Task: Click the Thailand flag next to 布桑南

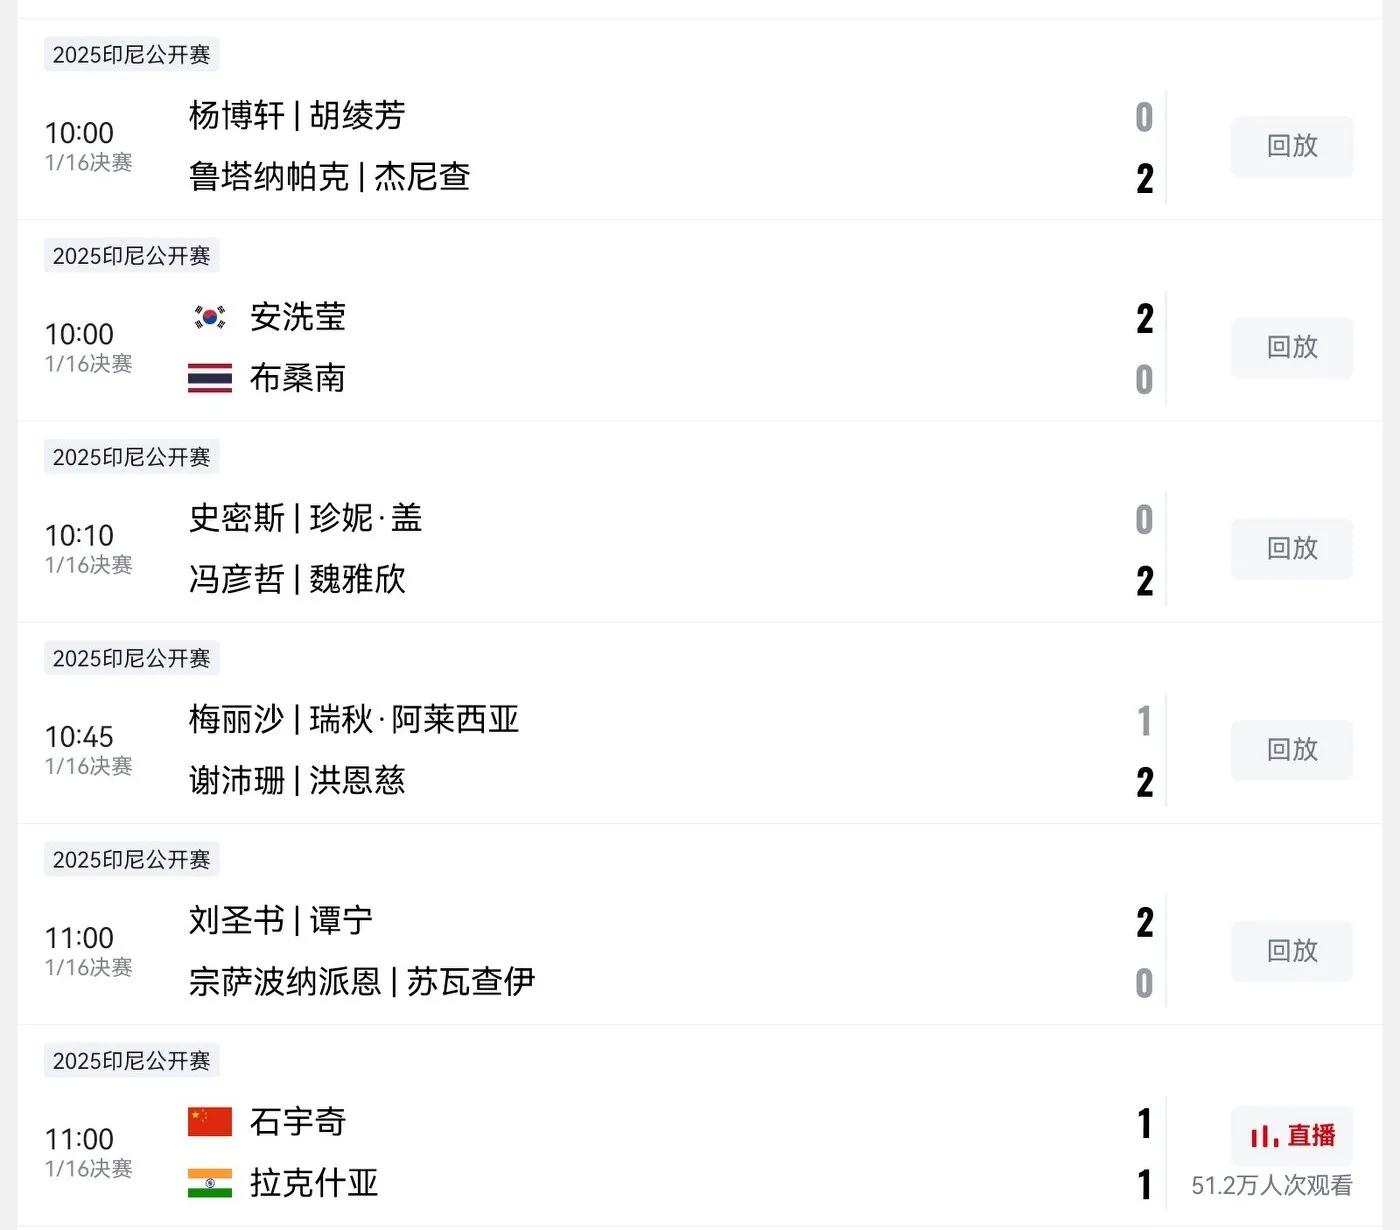Action: (210, 378)
